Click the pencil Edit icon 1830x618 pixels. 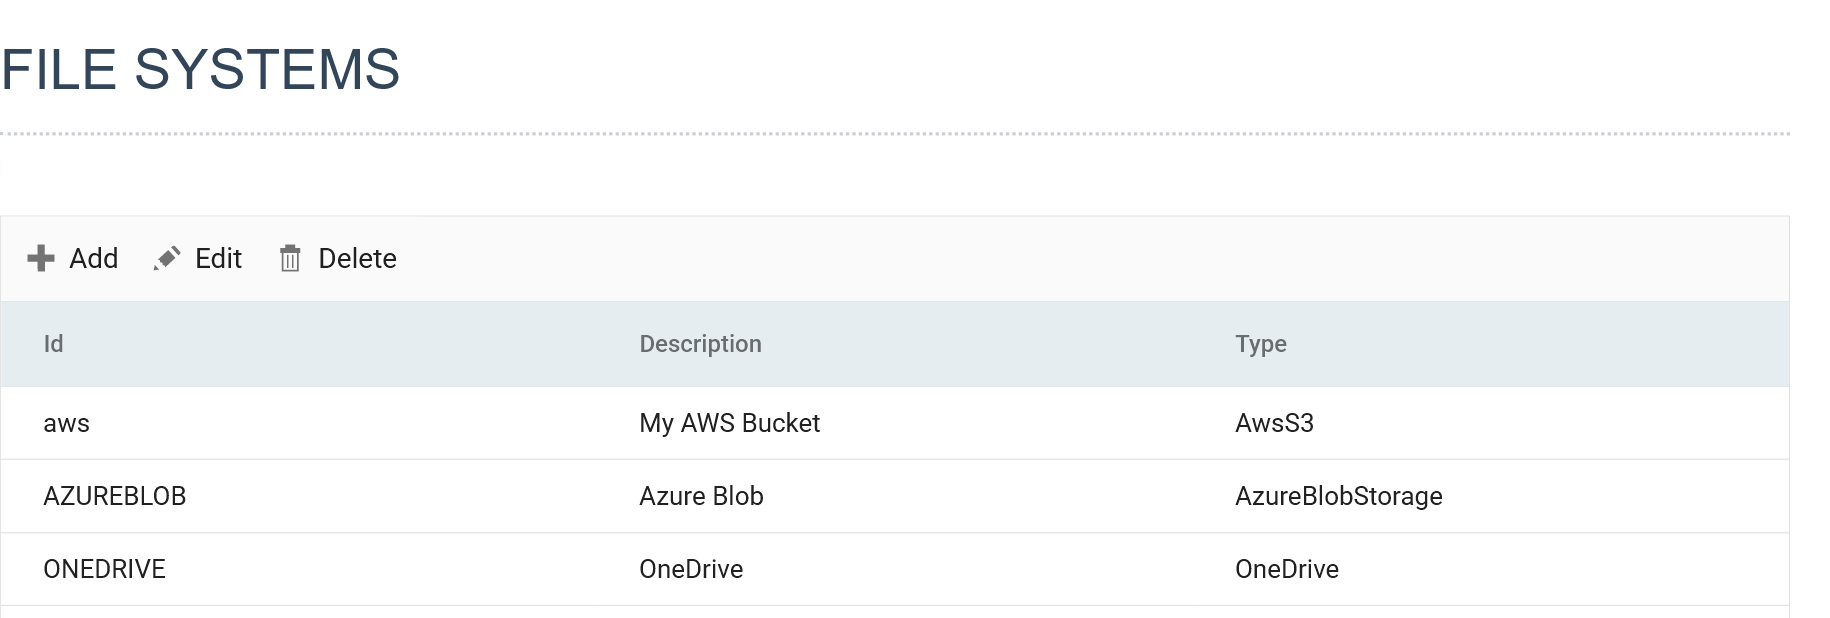[167, 258]
